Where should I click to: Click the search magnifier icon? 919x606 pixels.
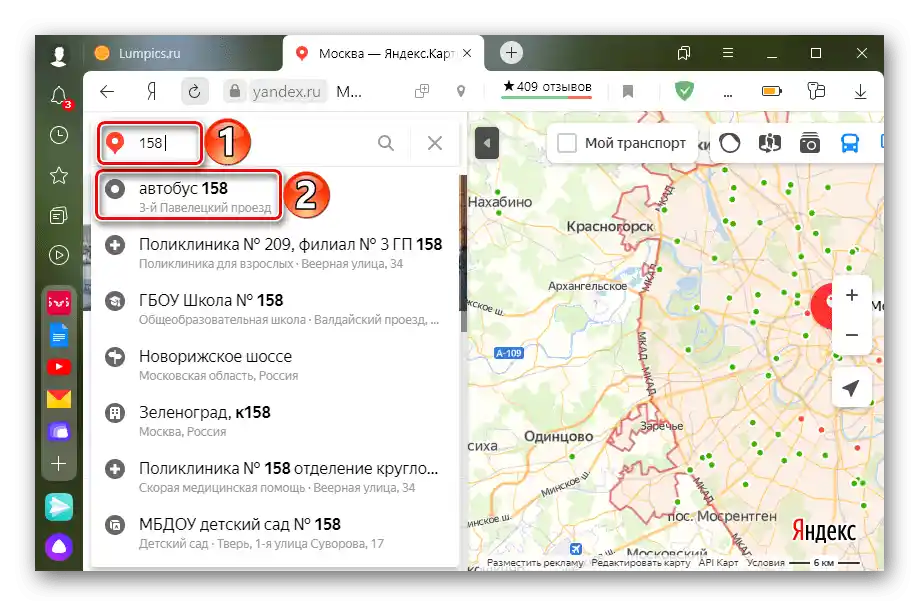point(386,142)
